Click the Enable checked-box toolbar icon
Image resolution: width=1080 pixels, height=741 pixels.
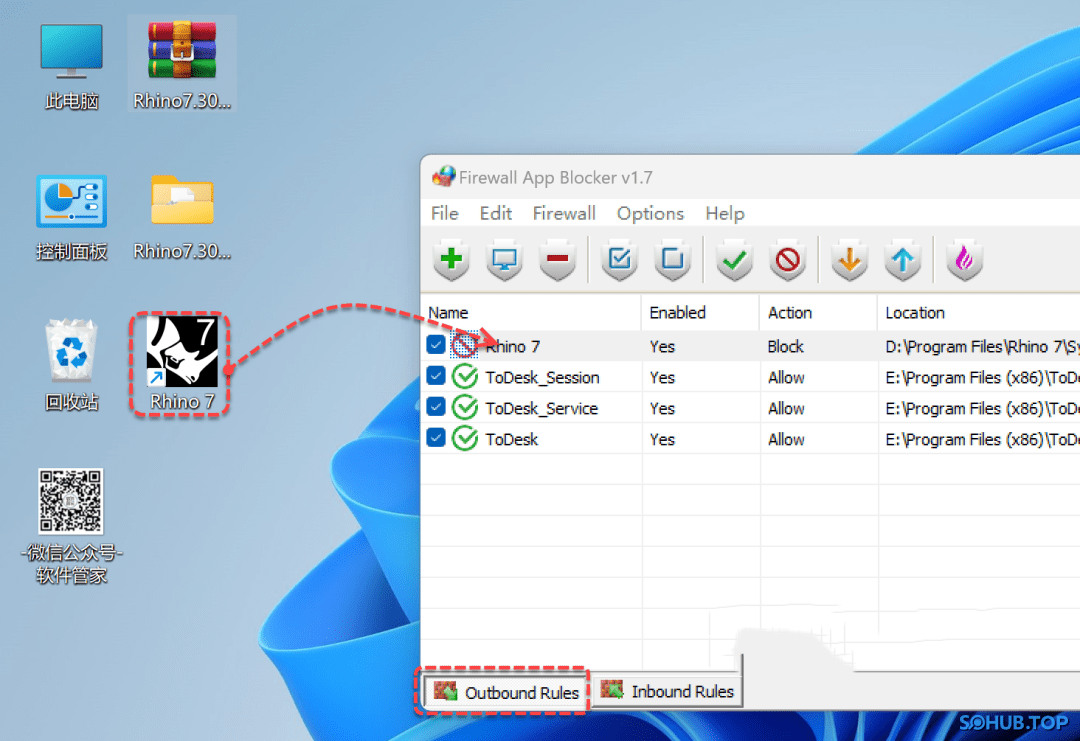[x=620, y=261]
